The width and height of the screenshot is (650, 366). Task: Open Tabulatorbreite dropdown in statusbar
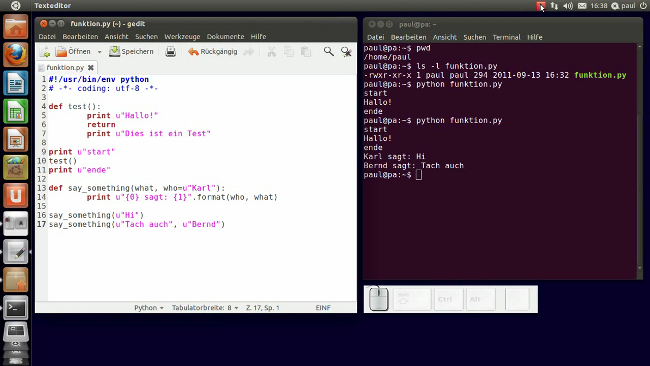pyautogui.click(x=205, y=308)
